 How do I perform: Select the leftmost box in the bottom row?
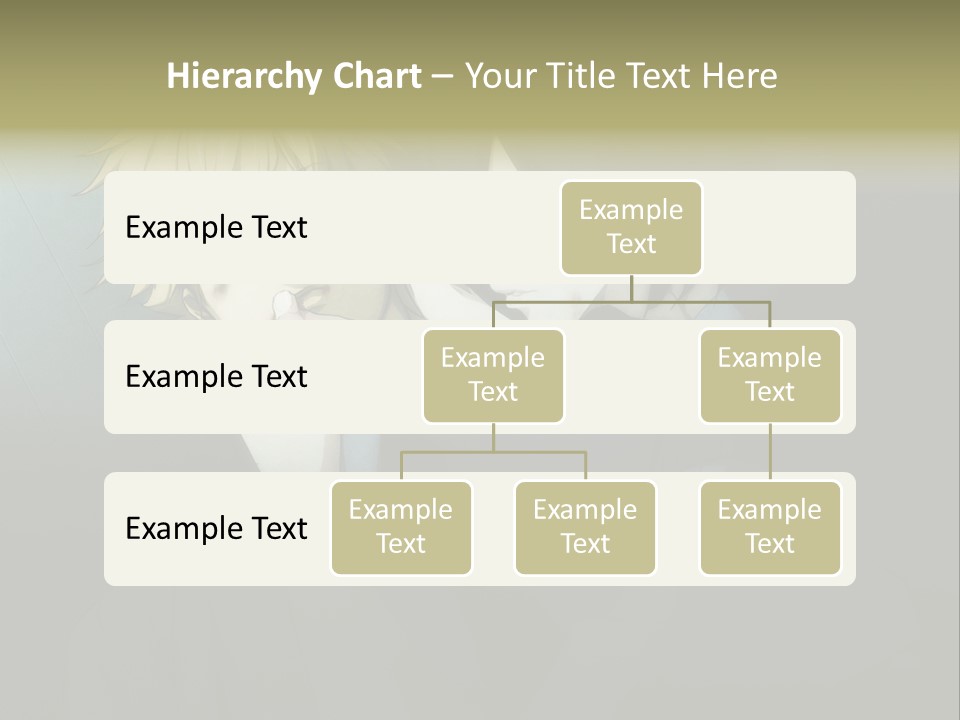point(401,528)
